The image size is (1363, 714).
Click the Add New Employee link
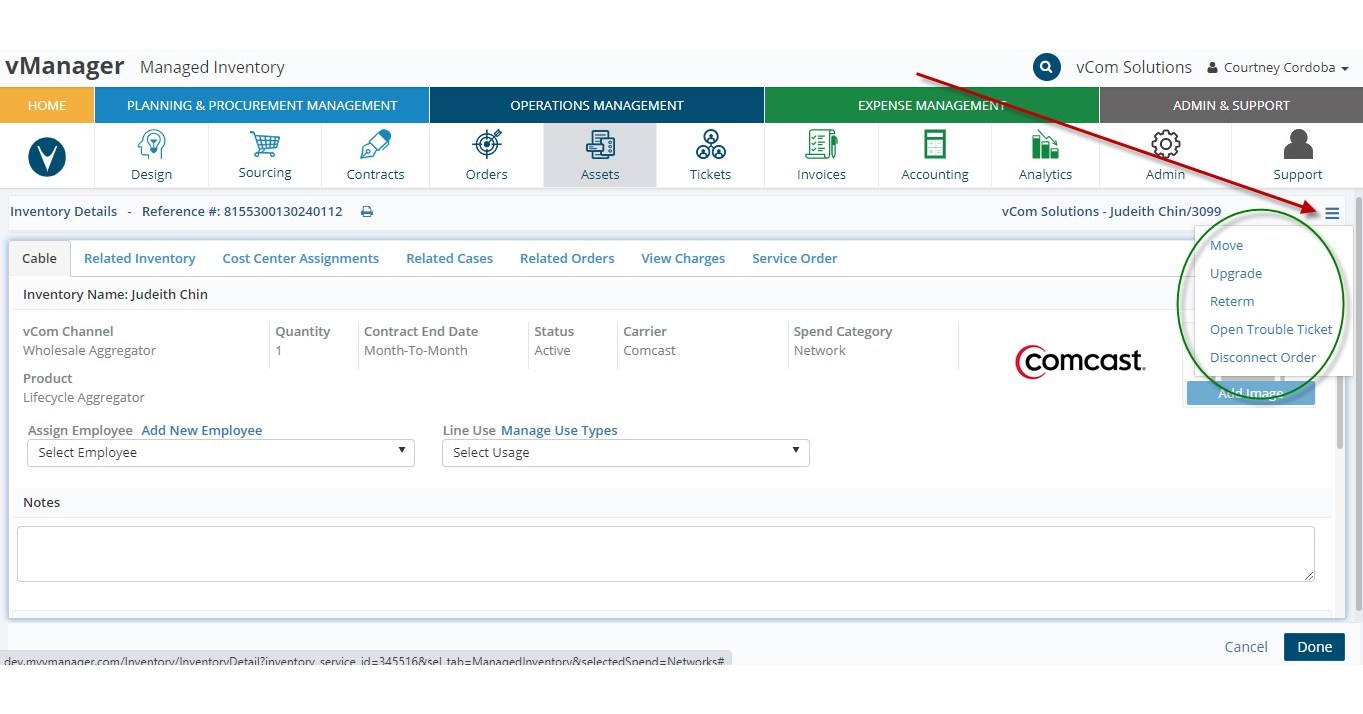201,429
